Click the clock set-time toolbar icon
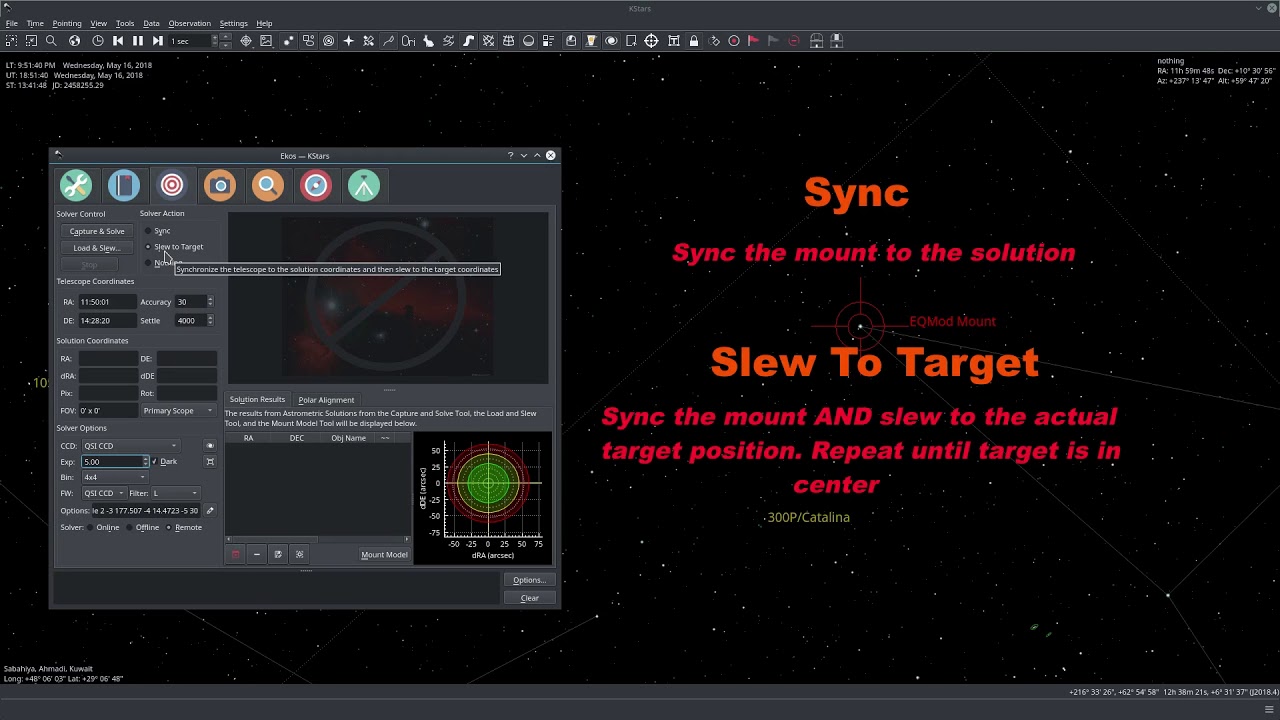Viewport: 1280px width, 720px height. point(97,41)
